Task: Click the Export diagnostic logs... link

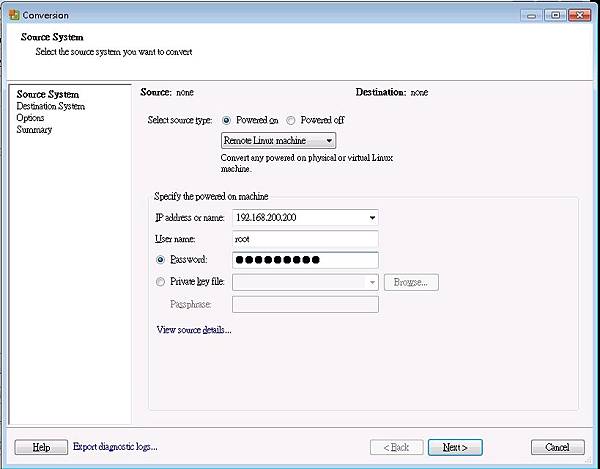Action: [115, 446]
